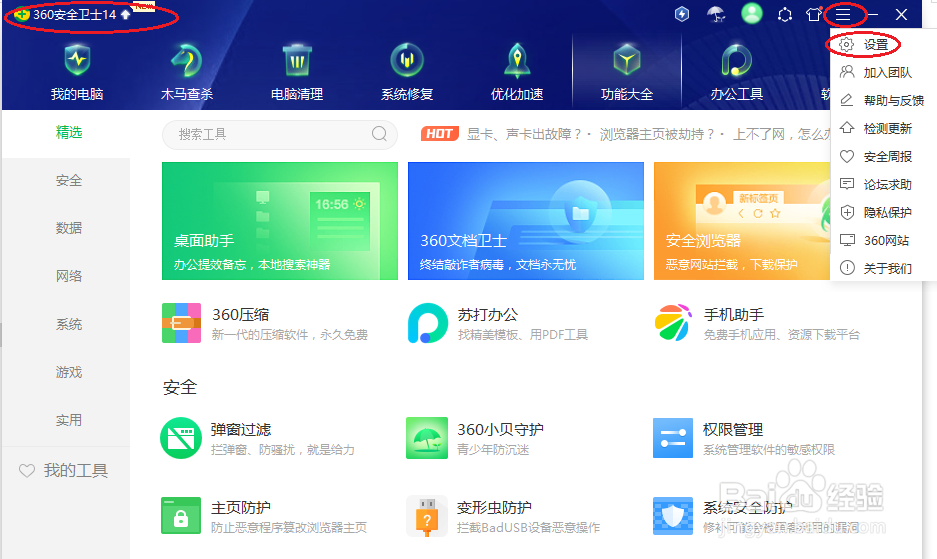Image resolution: width=937 pixels, height=559 pixels.
Task: Select 功能大全 cube icon
Action: (x=627, y=60)
